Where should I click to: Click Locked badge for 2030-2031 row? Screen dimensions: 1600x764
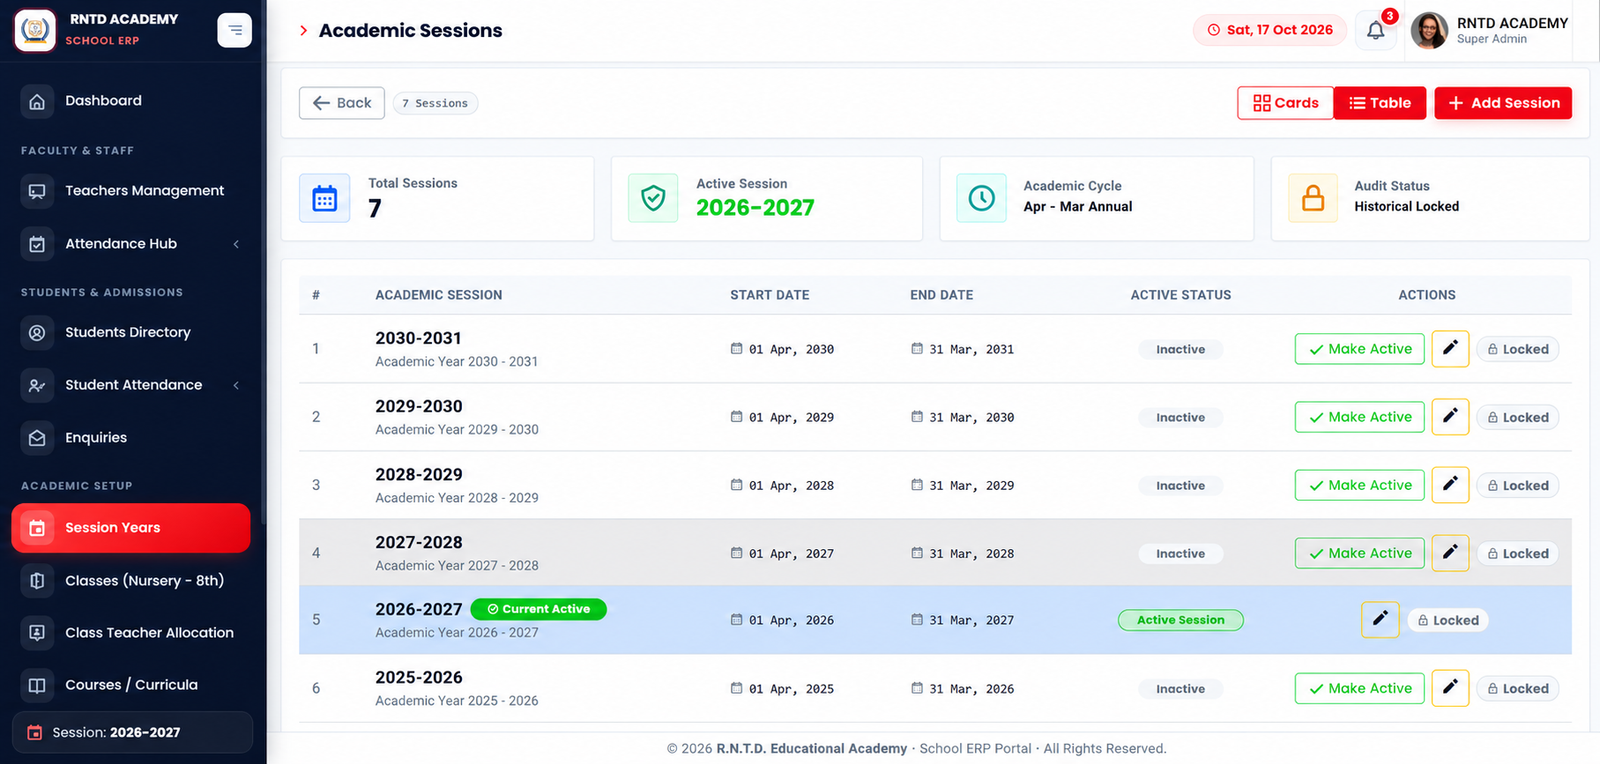(x=1518, y=349)
